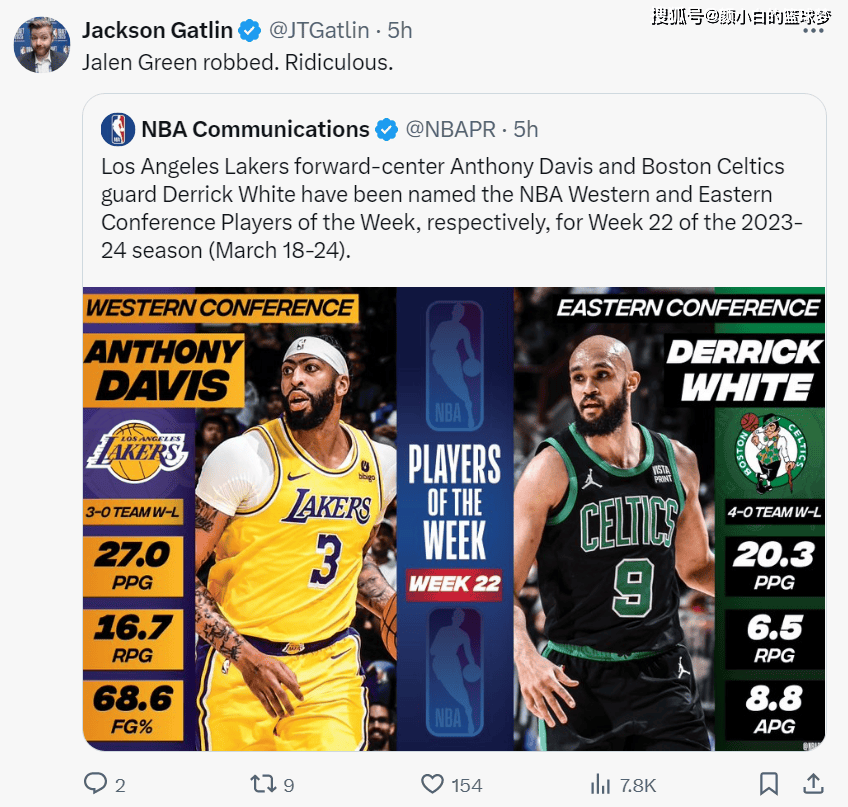Click the NBA Communications account name
The image size is (848, 807).
[x=255, y=129]
